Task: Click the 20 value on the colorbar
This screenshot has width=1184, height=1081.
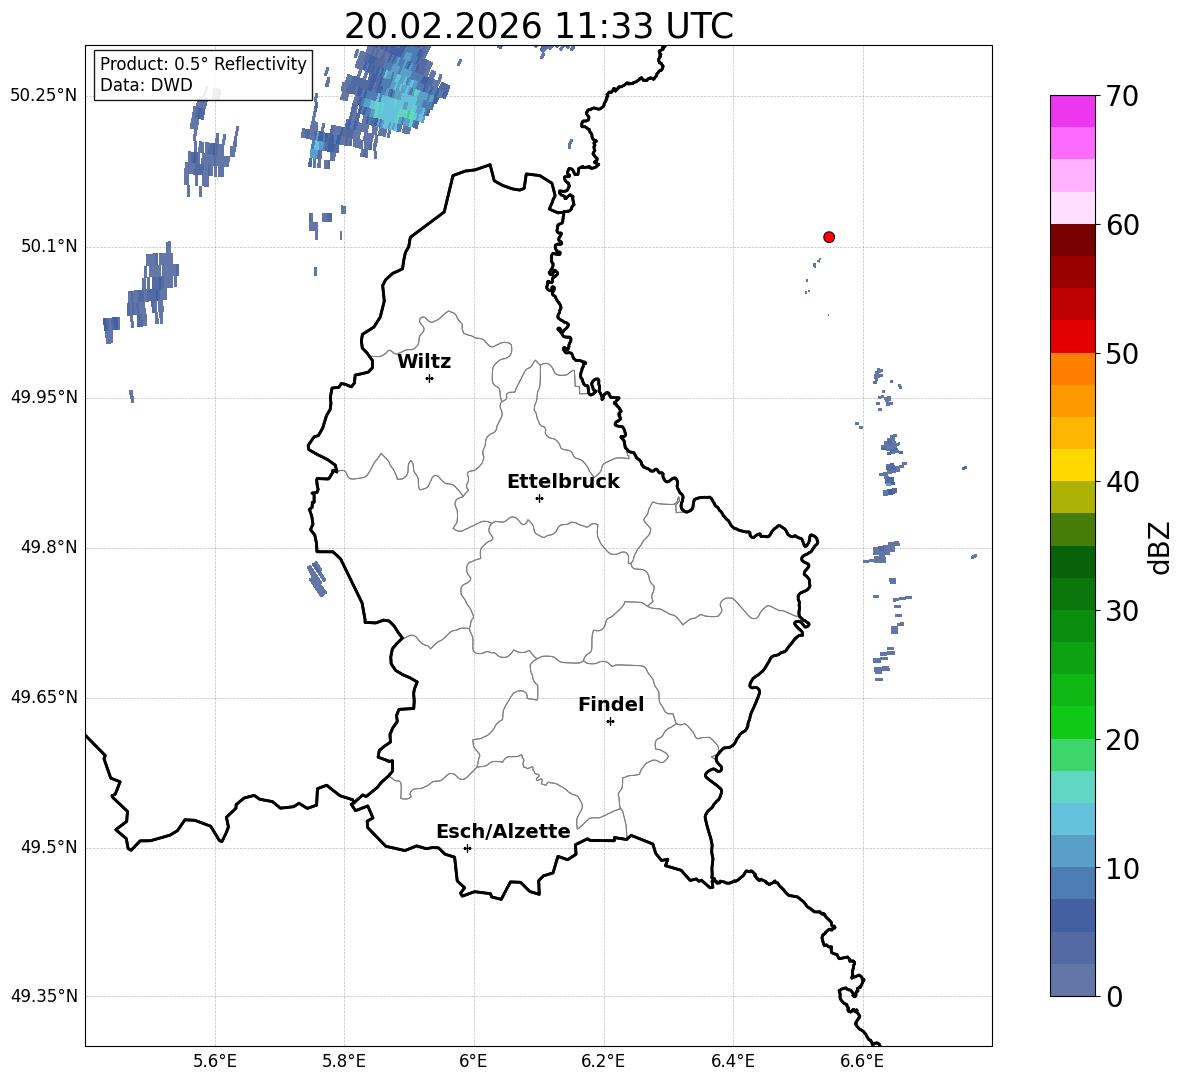Action: [x=1121, y=740]
